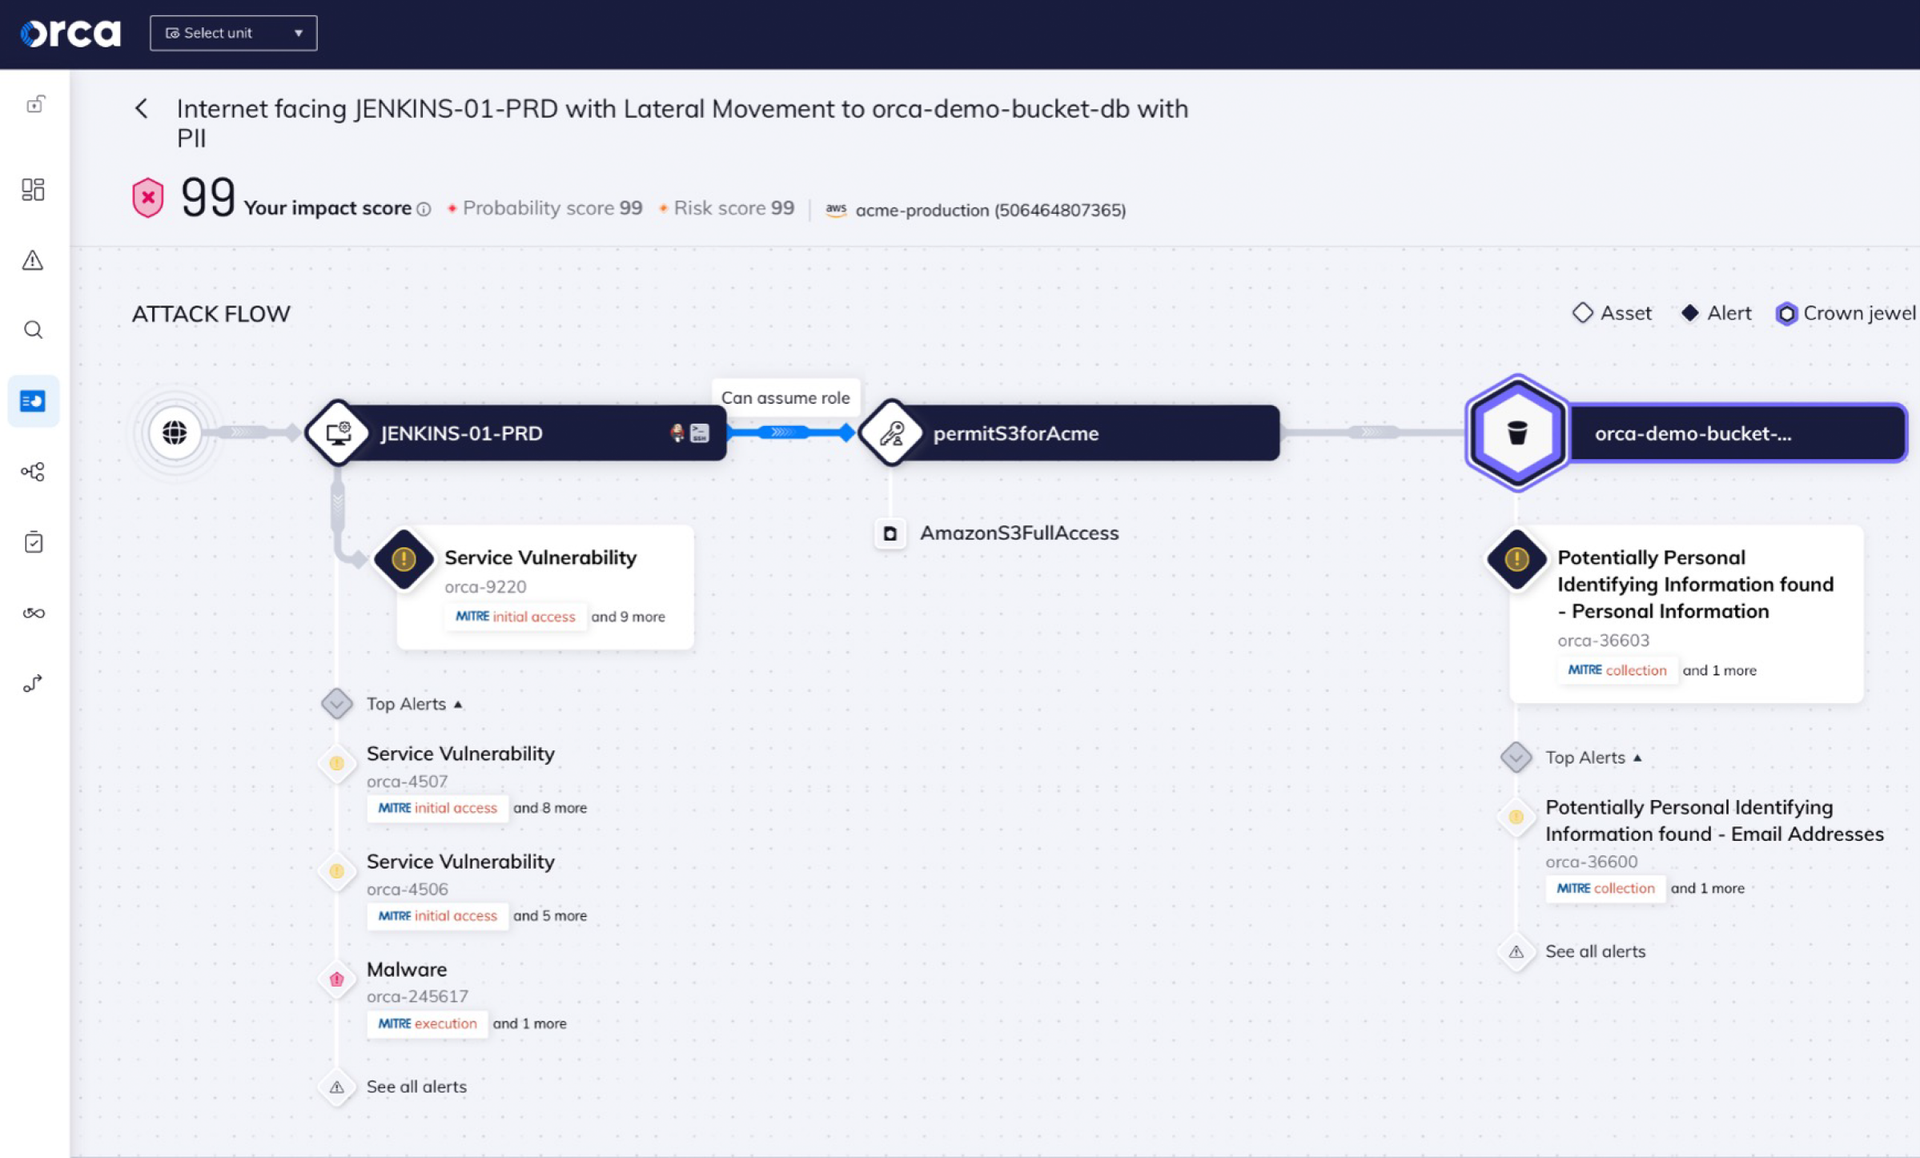Open the search magnifier sidebar icon

[33, 330]
